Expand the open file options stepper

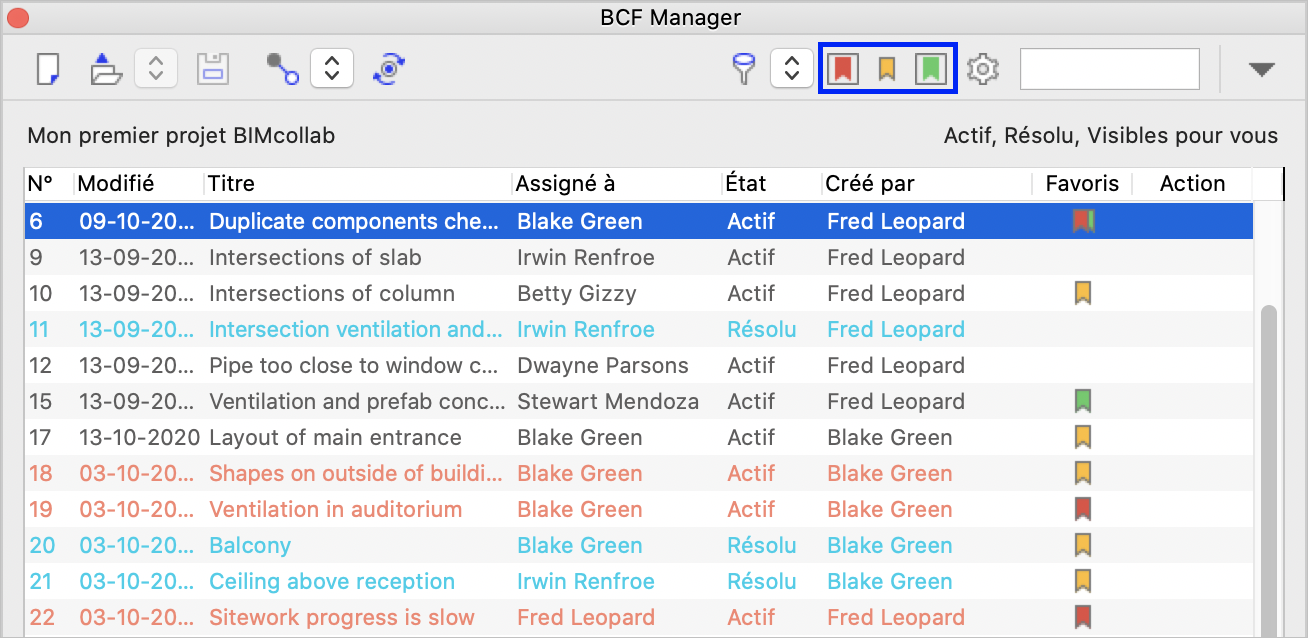click(156, 69)
